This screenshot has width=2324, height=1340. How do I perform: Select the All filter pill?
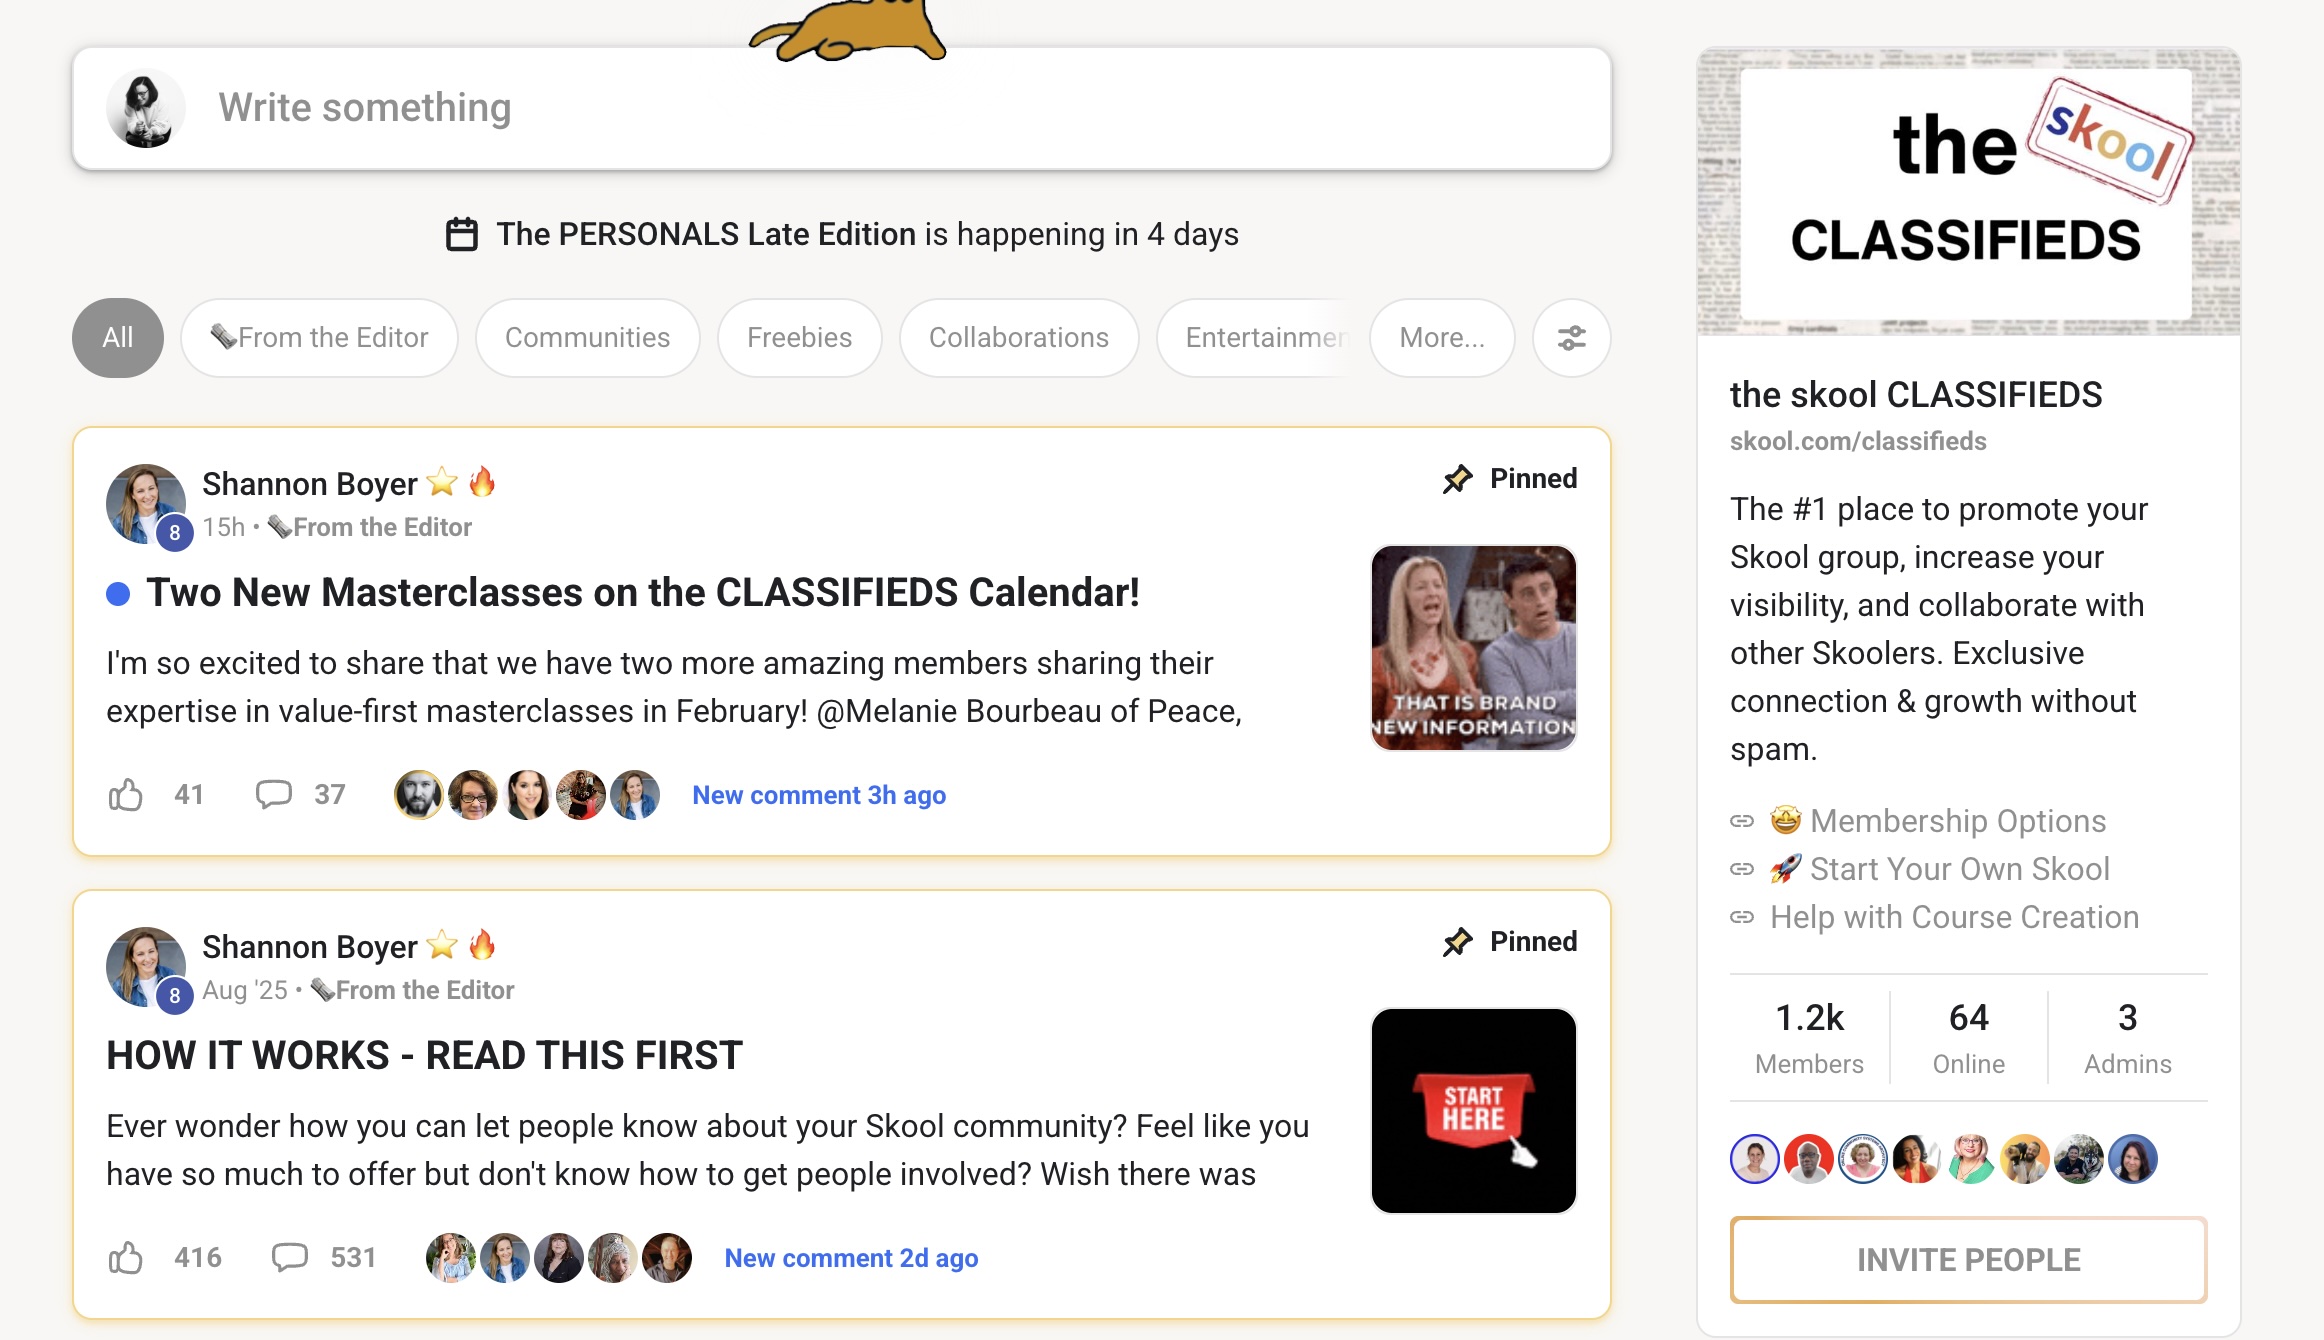click(118, 338)
